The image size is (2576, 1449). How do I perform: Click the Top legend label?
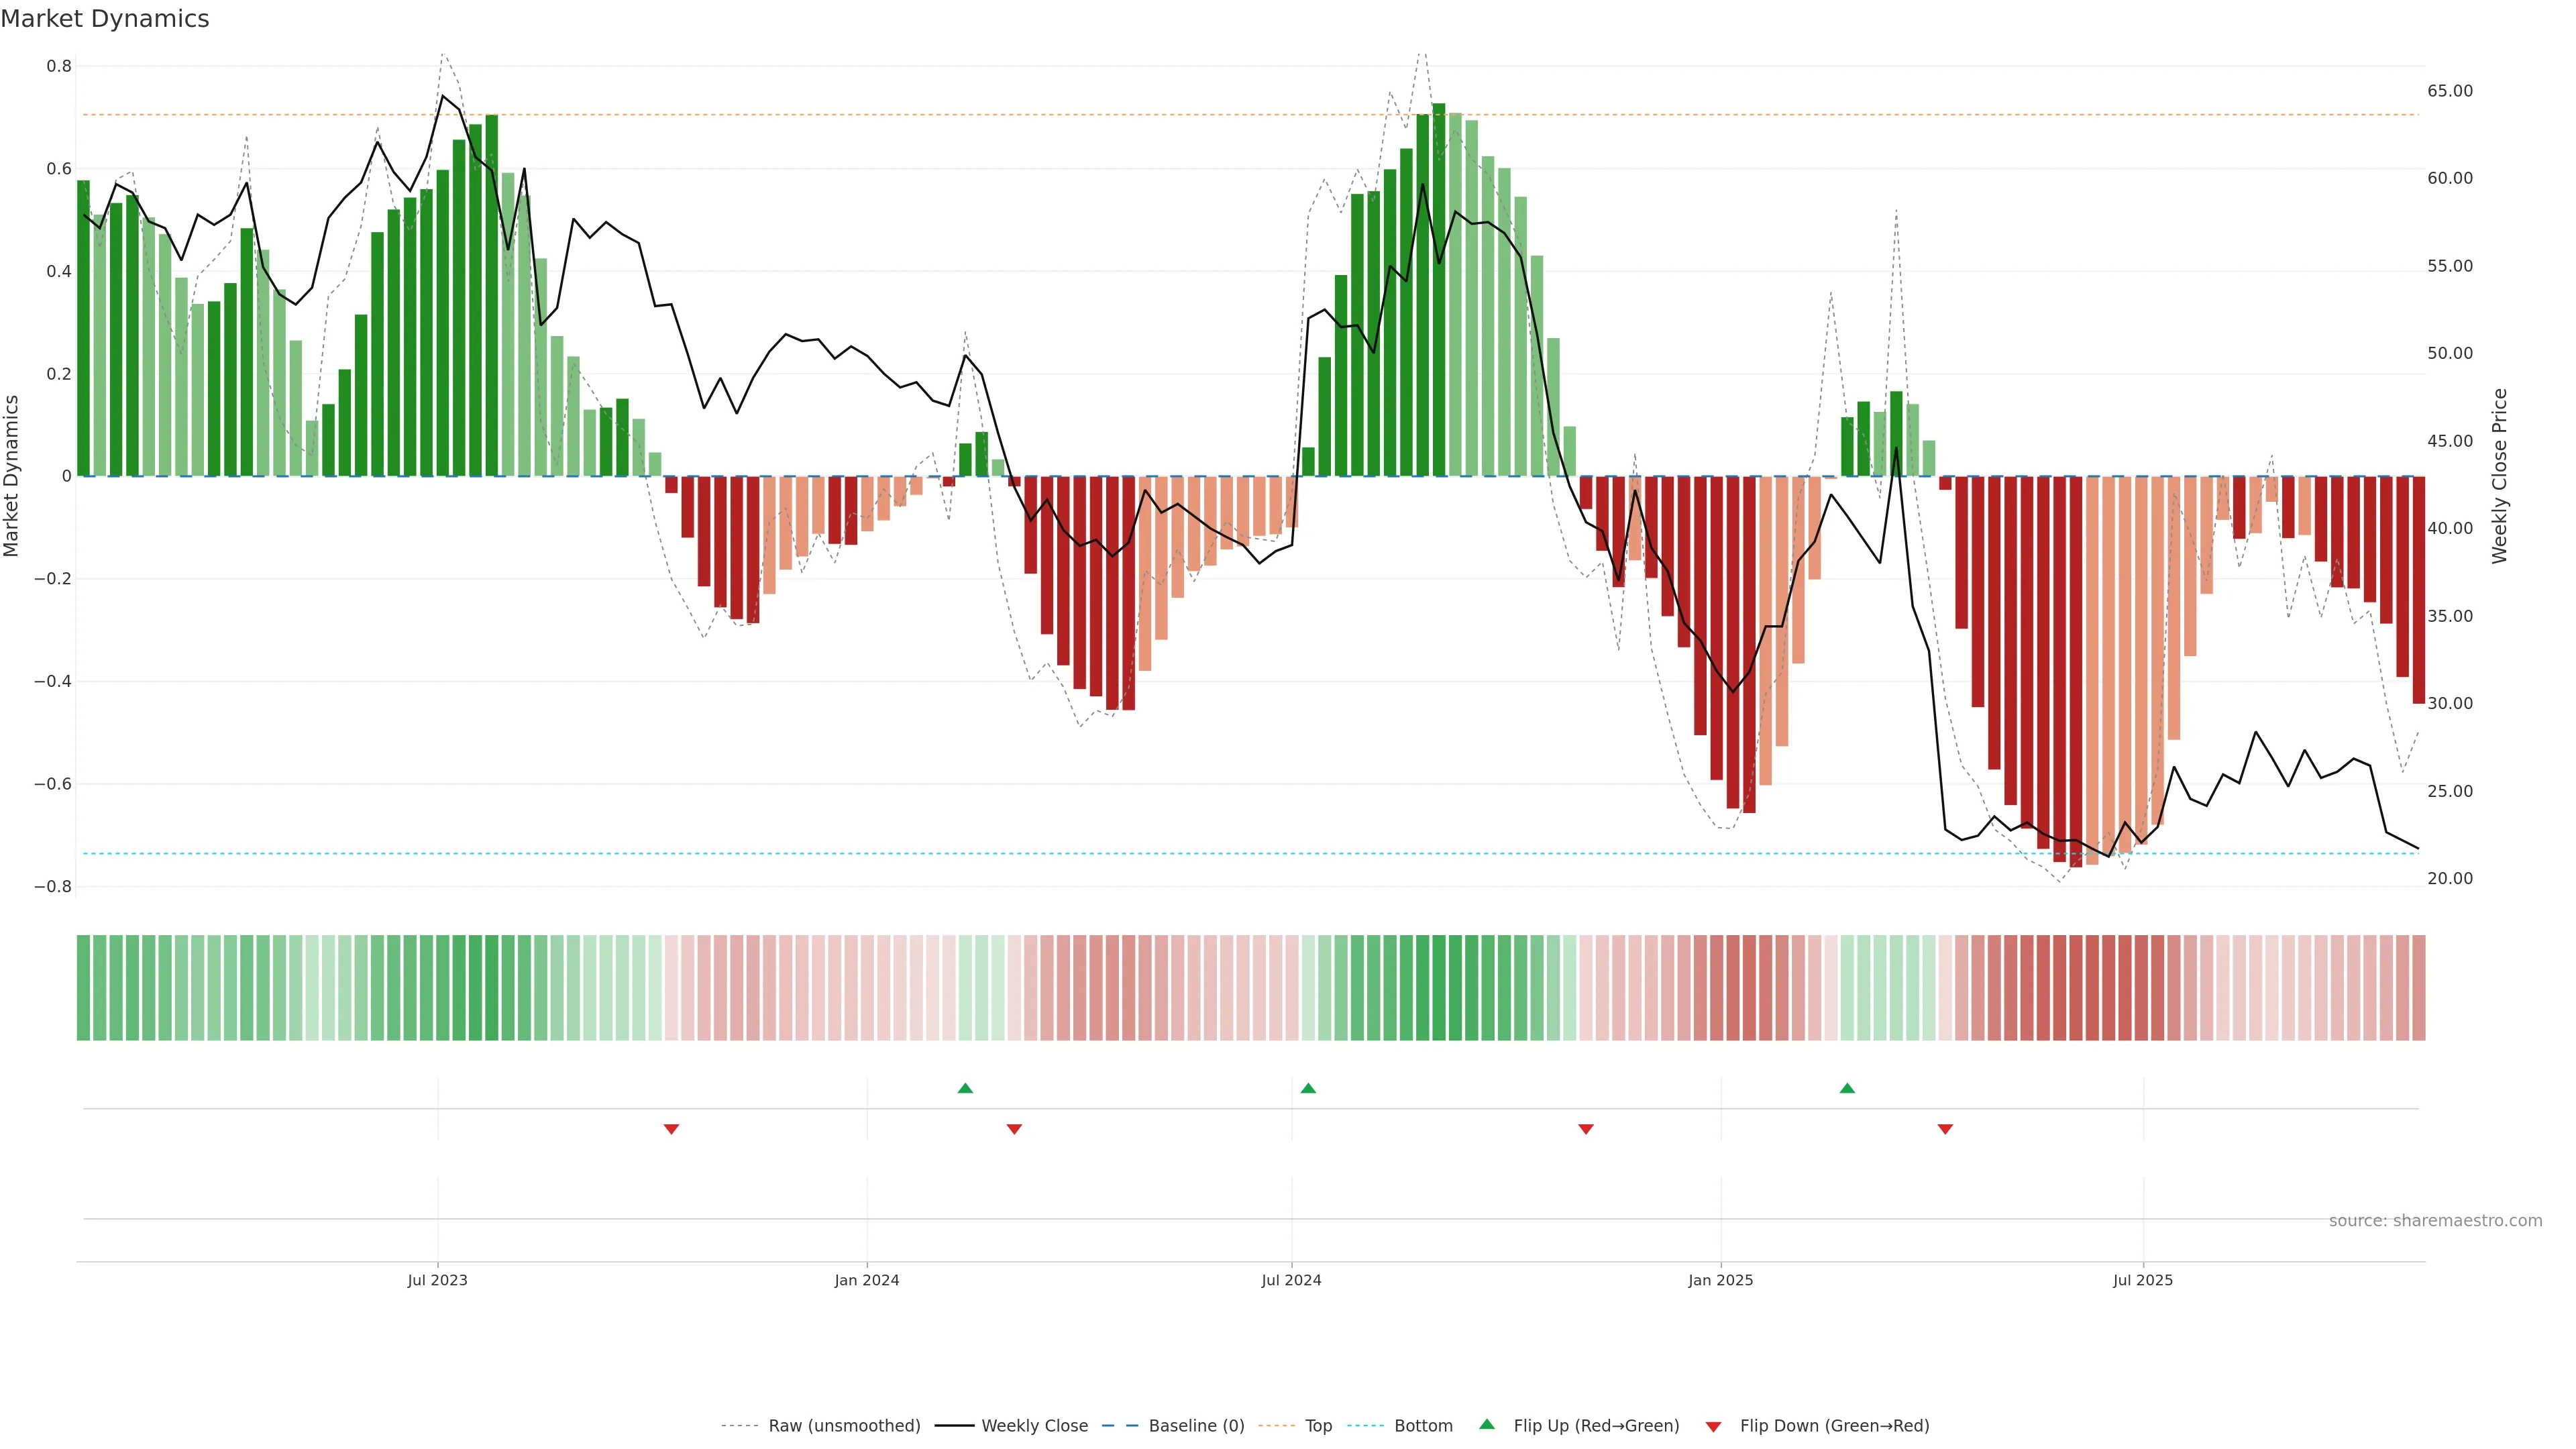1318,1426
